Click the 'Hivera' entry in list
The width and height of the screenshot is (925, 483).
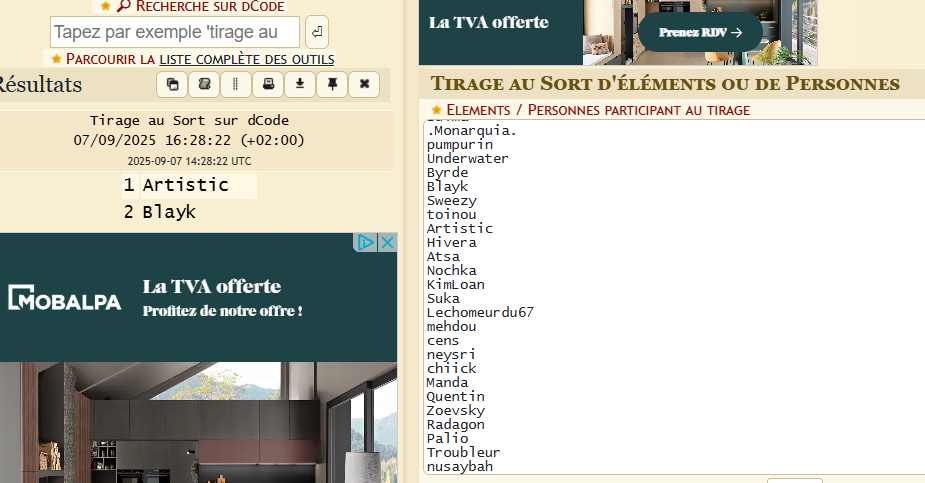pyautogui.click(x=451, y=243)
